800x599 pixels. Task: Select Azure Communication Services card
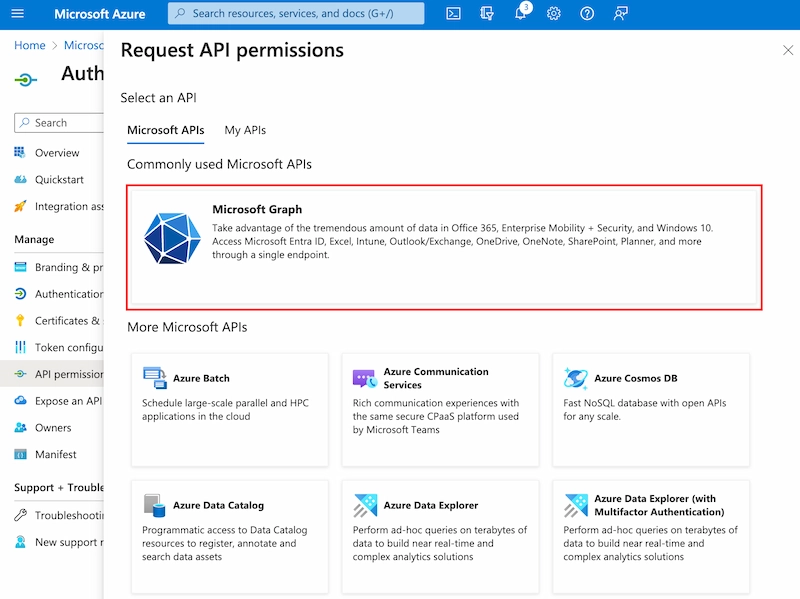(440, 409)
